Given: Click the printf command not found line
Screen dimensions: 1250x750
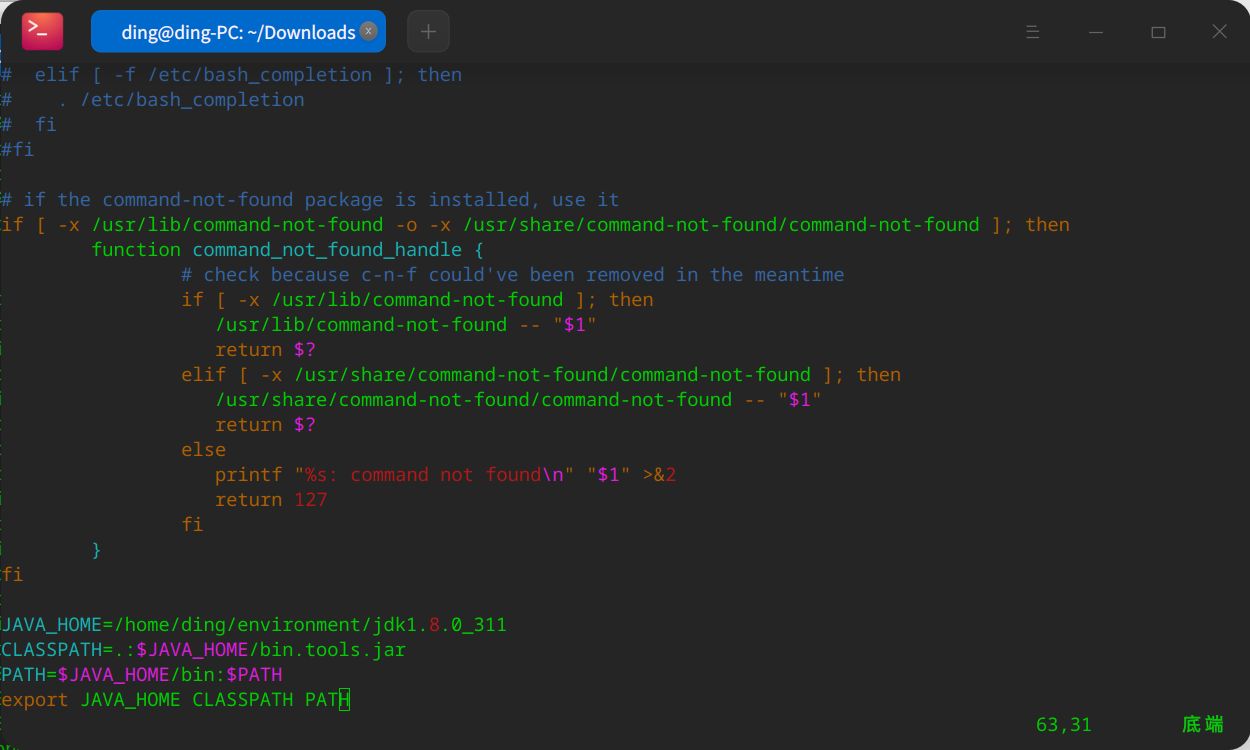Looking at the screenshot, I should point(446,475).
